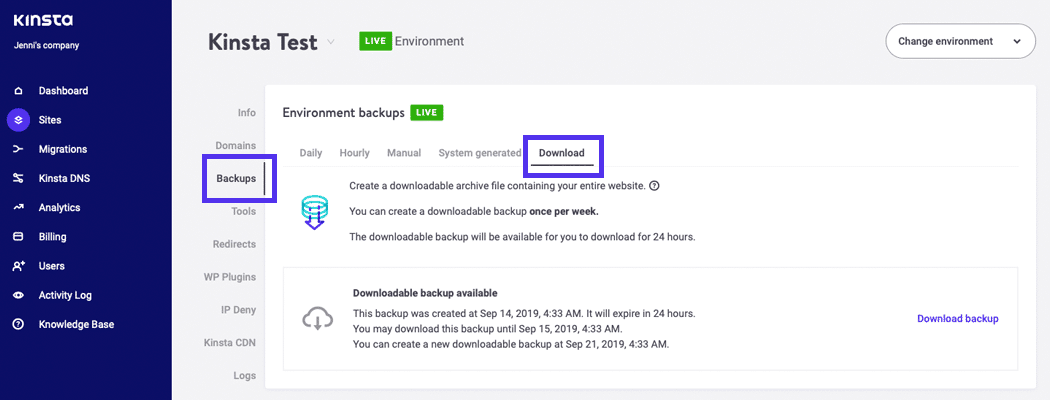Open the WP Plugins section
This screenshot has width=1050, height=400.
228,277
